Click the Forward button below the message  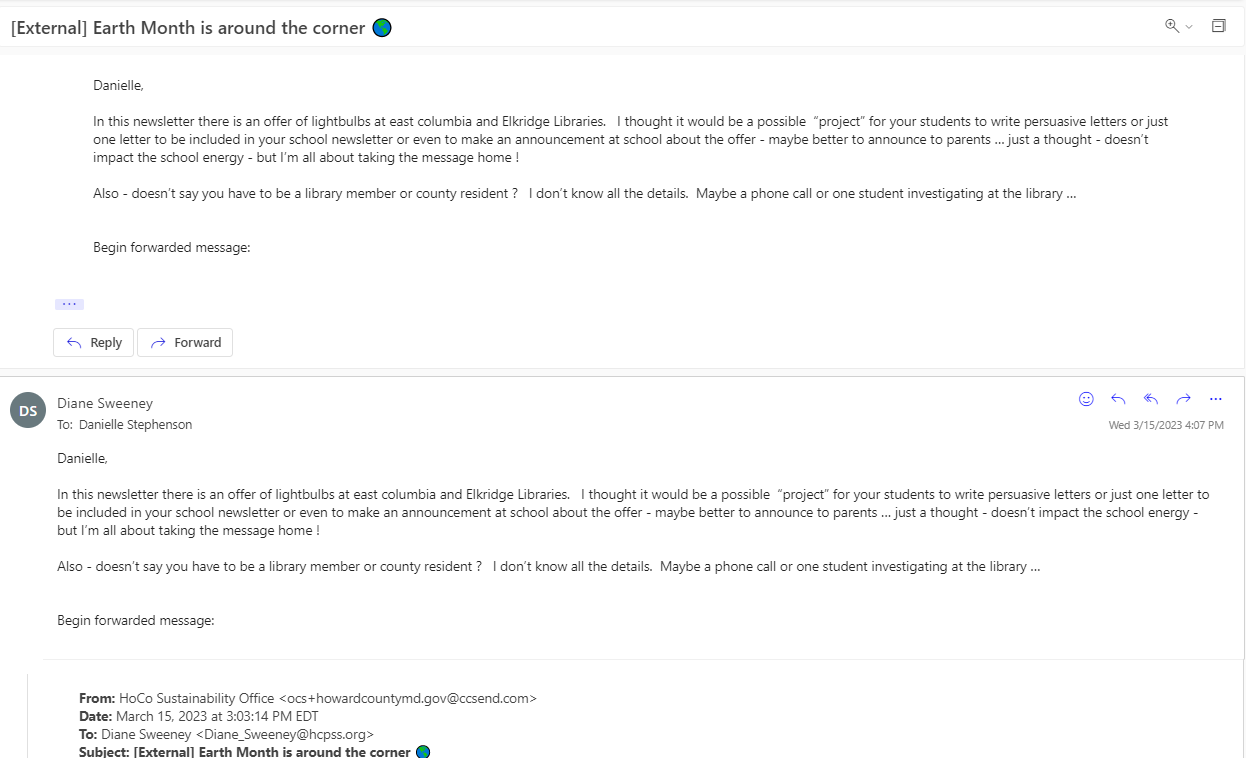[185, 343]
